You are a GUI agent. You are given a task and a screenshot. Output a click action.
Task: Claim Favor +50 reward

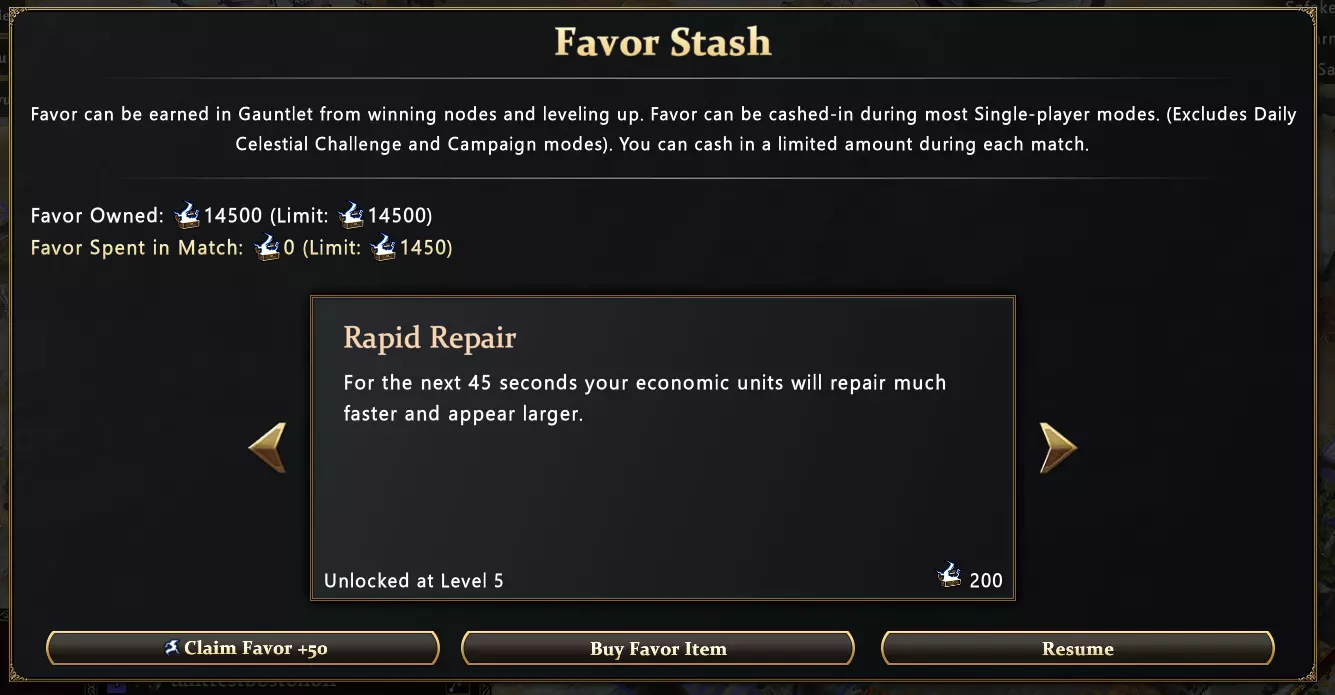tap(243, 648)
